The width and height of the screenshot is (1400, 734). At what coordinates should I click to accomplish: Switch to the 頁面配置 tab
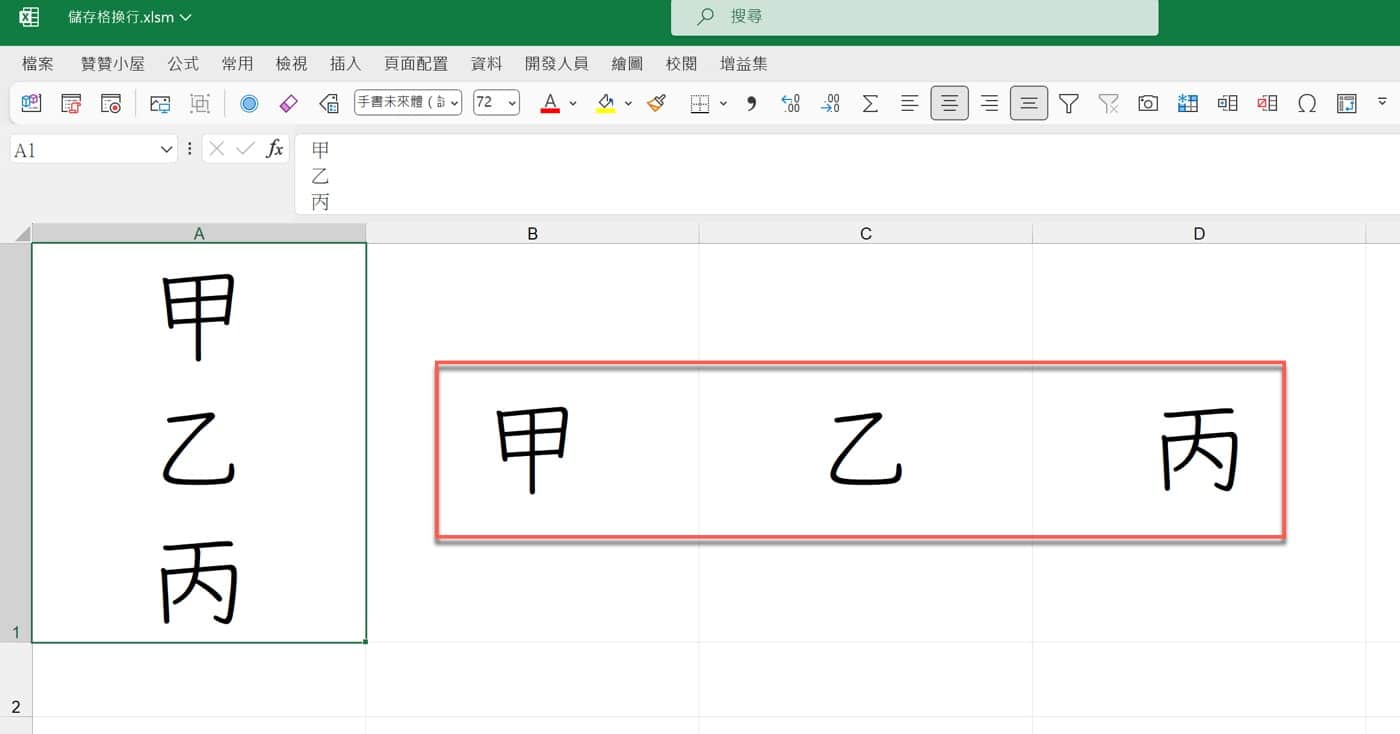tap(416, 63)
